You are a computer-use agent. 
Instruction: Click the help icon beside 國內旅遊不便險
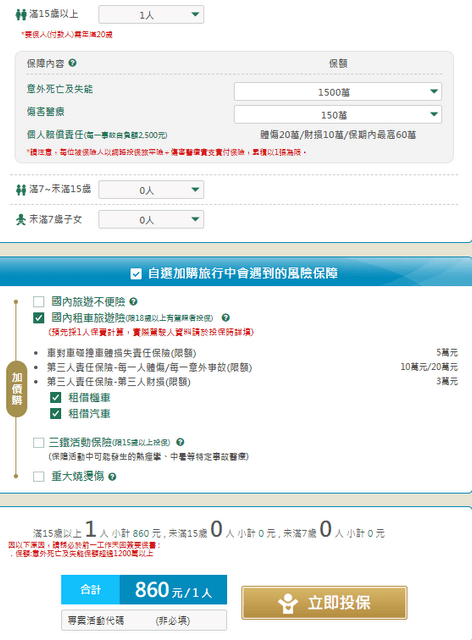(133, 302)
